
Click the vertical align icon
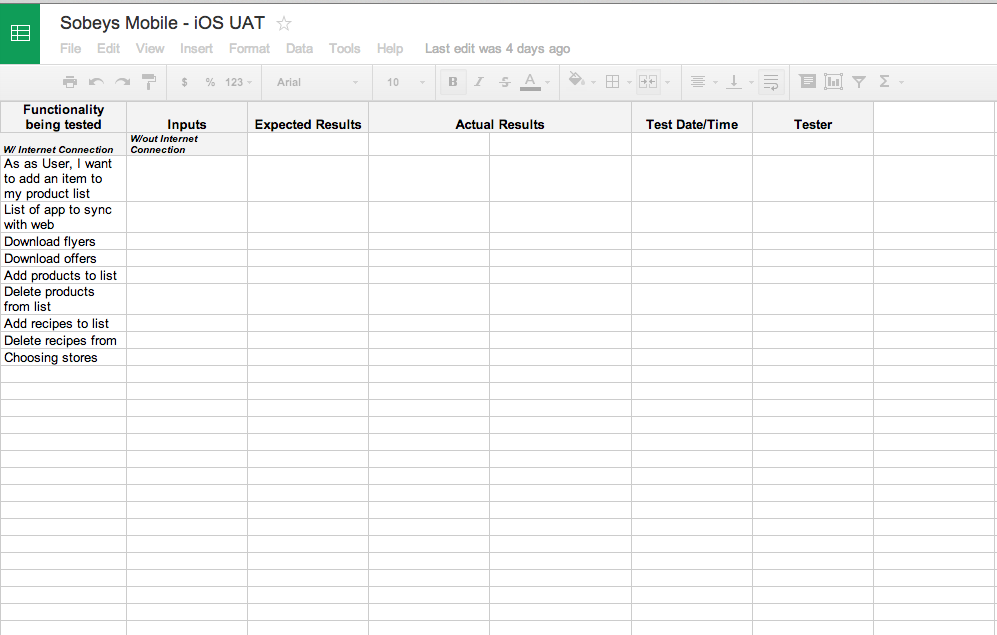(734, 82)
